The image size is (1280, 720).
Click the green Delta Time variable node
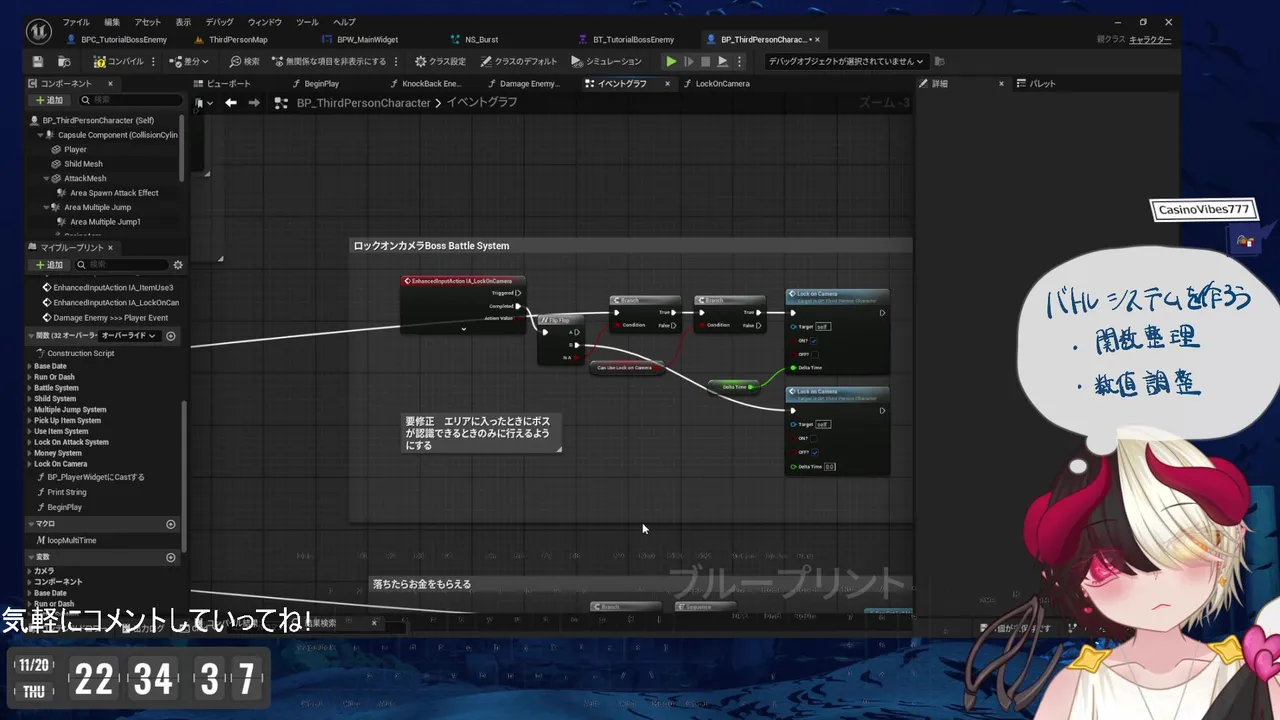click(734, 386)
